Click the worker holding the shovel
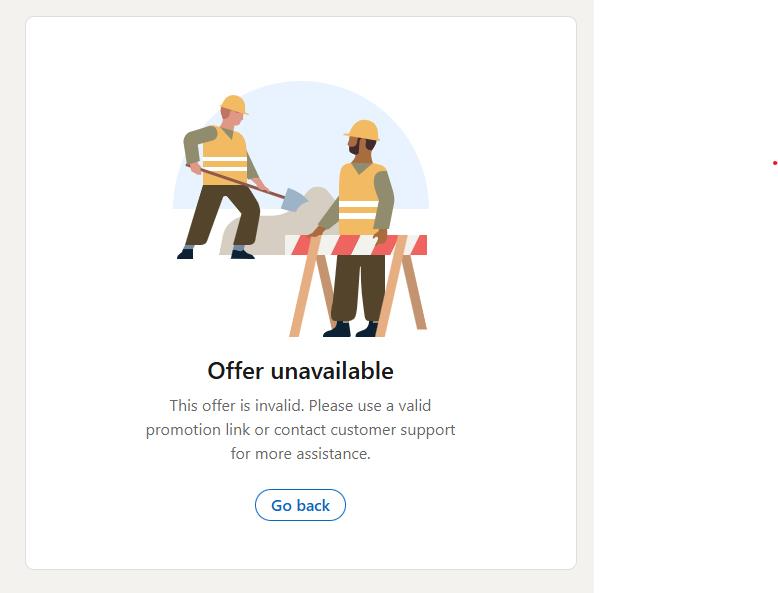The width and height of the screenshot is (778, 593). 221,177
